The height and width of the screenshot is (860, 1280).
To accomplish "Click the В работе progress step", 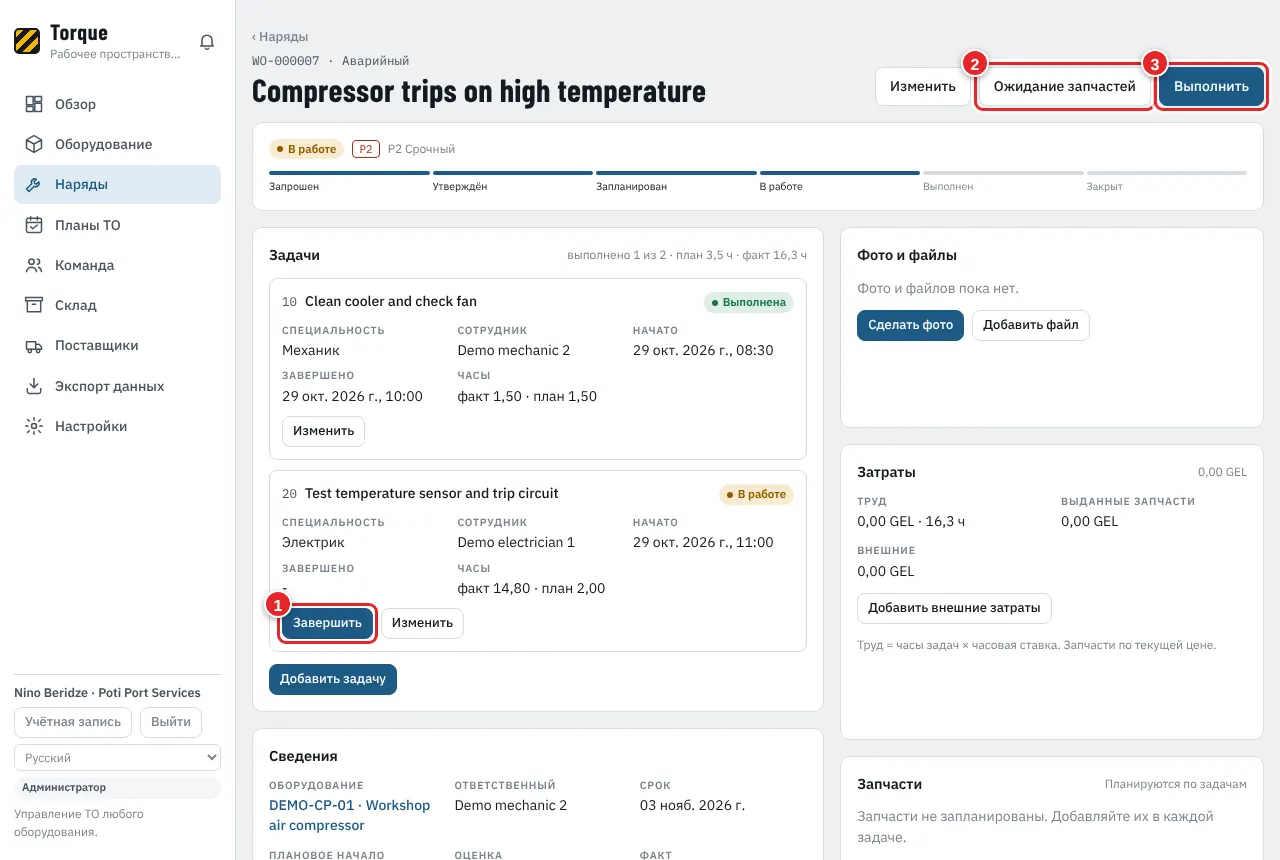I will coord(840,181).
